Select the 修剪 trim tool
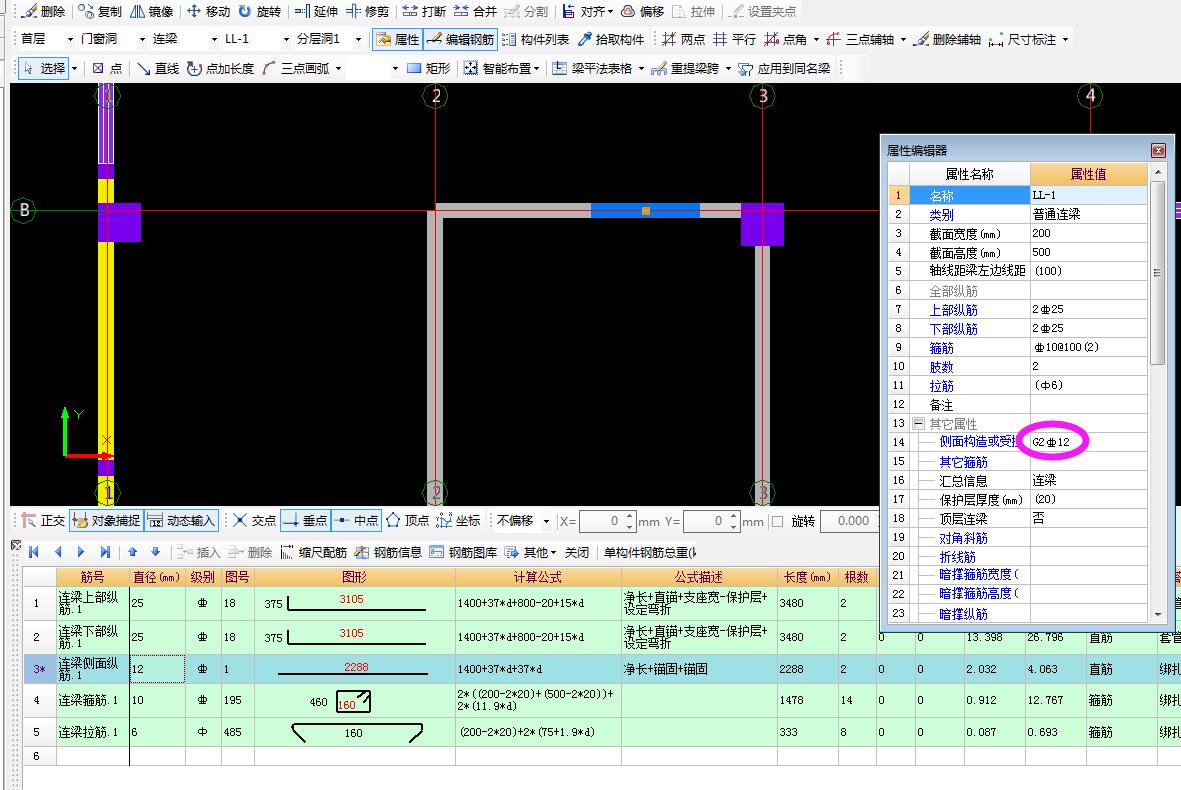 pos(368,11)
